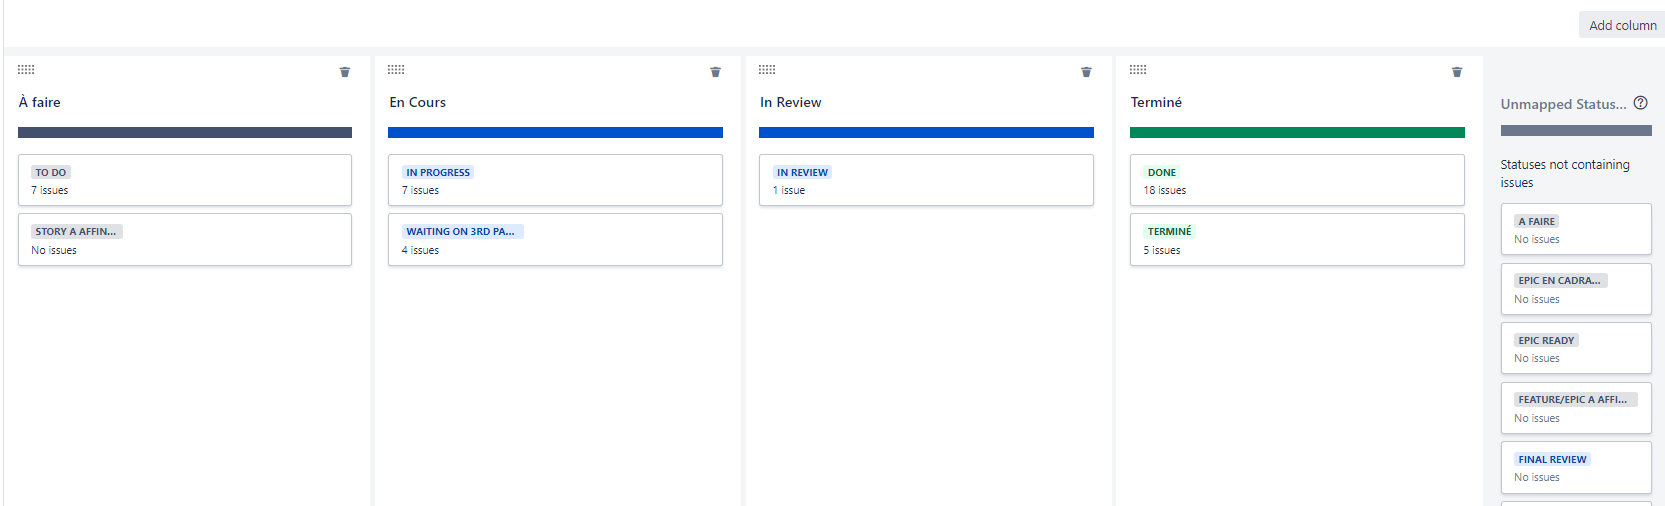Delete the En Cours column using trash icon
This screenshot has height=506, width=1665.
tap(716, 72)
